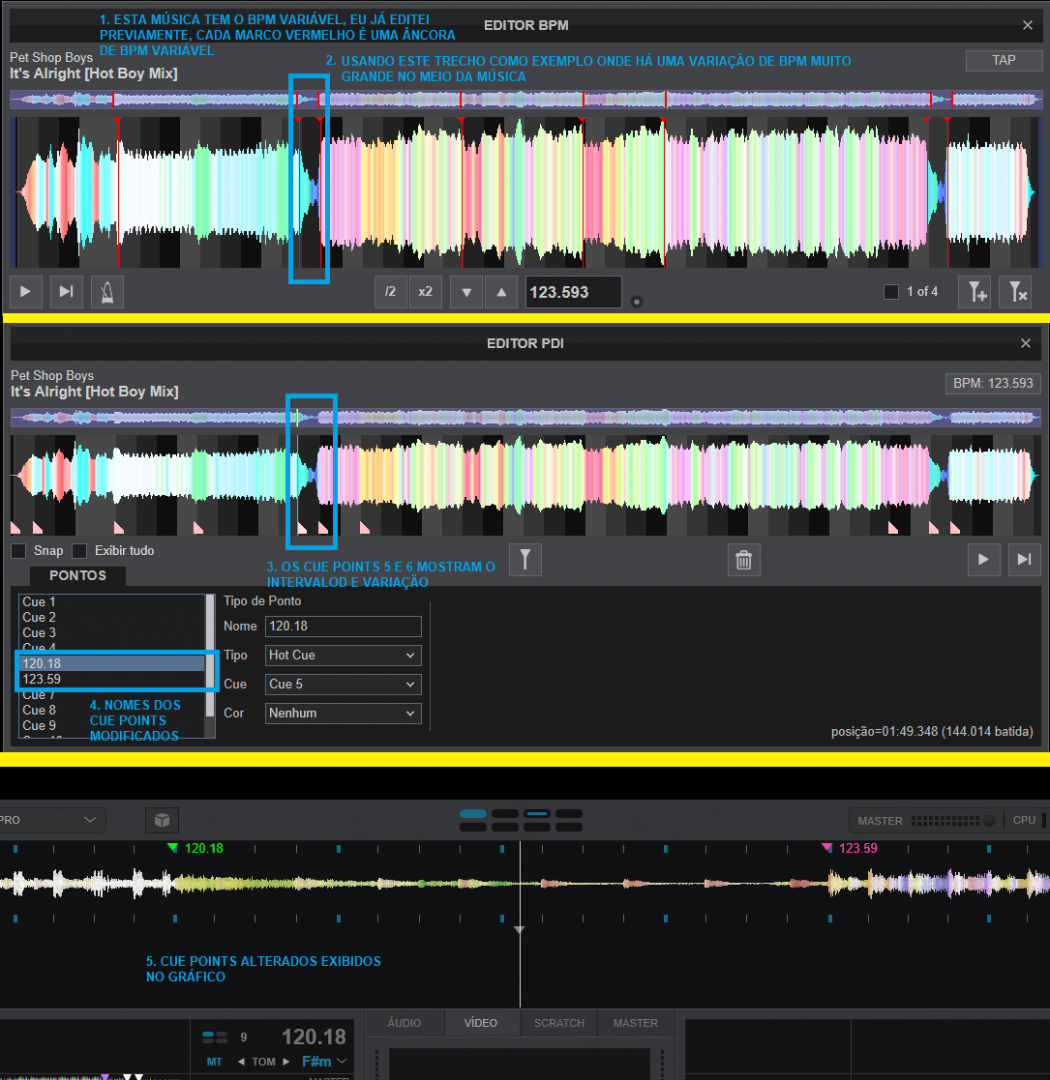The height and width of the screenshot is (1080, 1050).
Task: Open the F#m key dropdown
Action: click(324, 1061)
